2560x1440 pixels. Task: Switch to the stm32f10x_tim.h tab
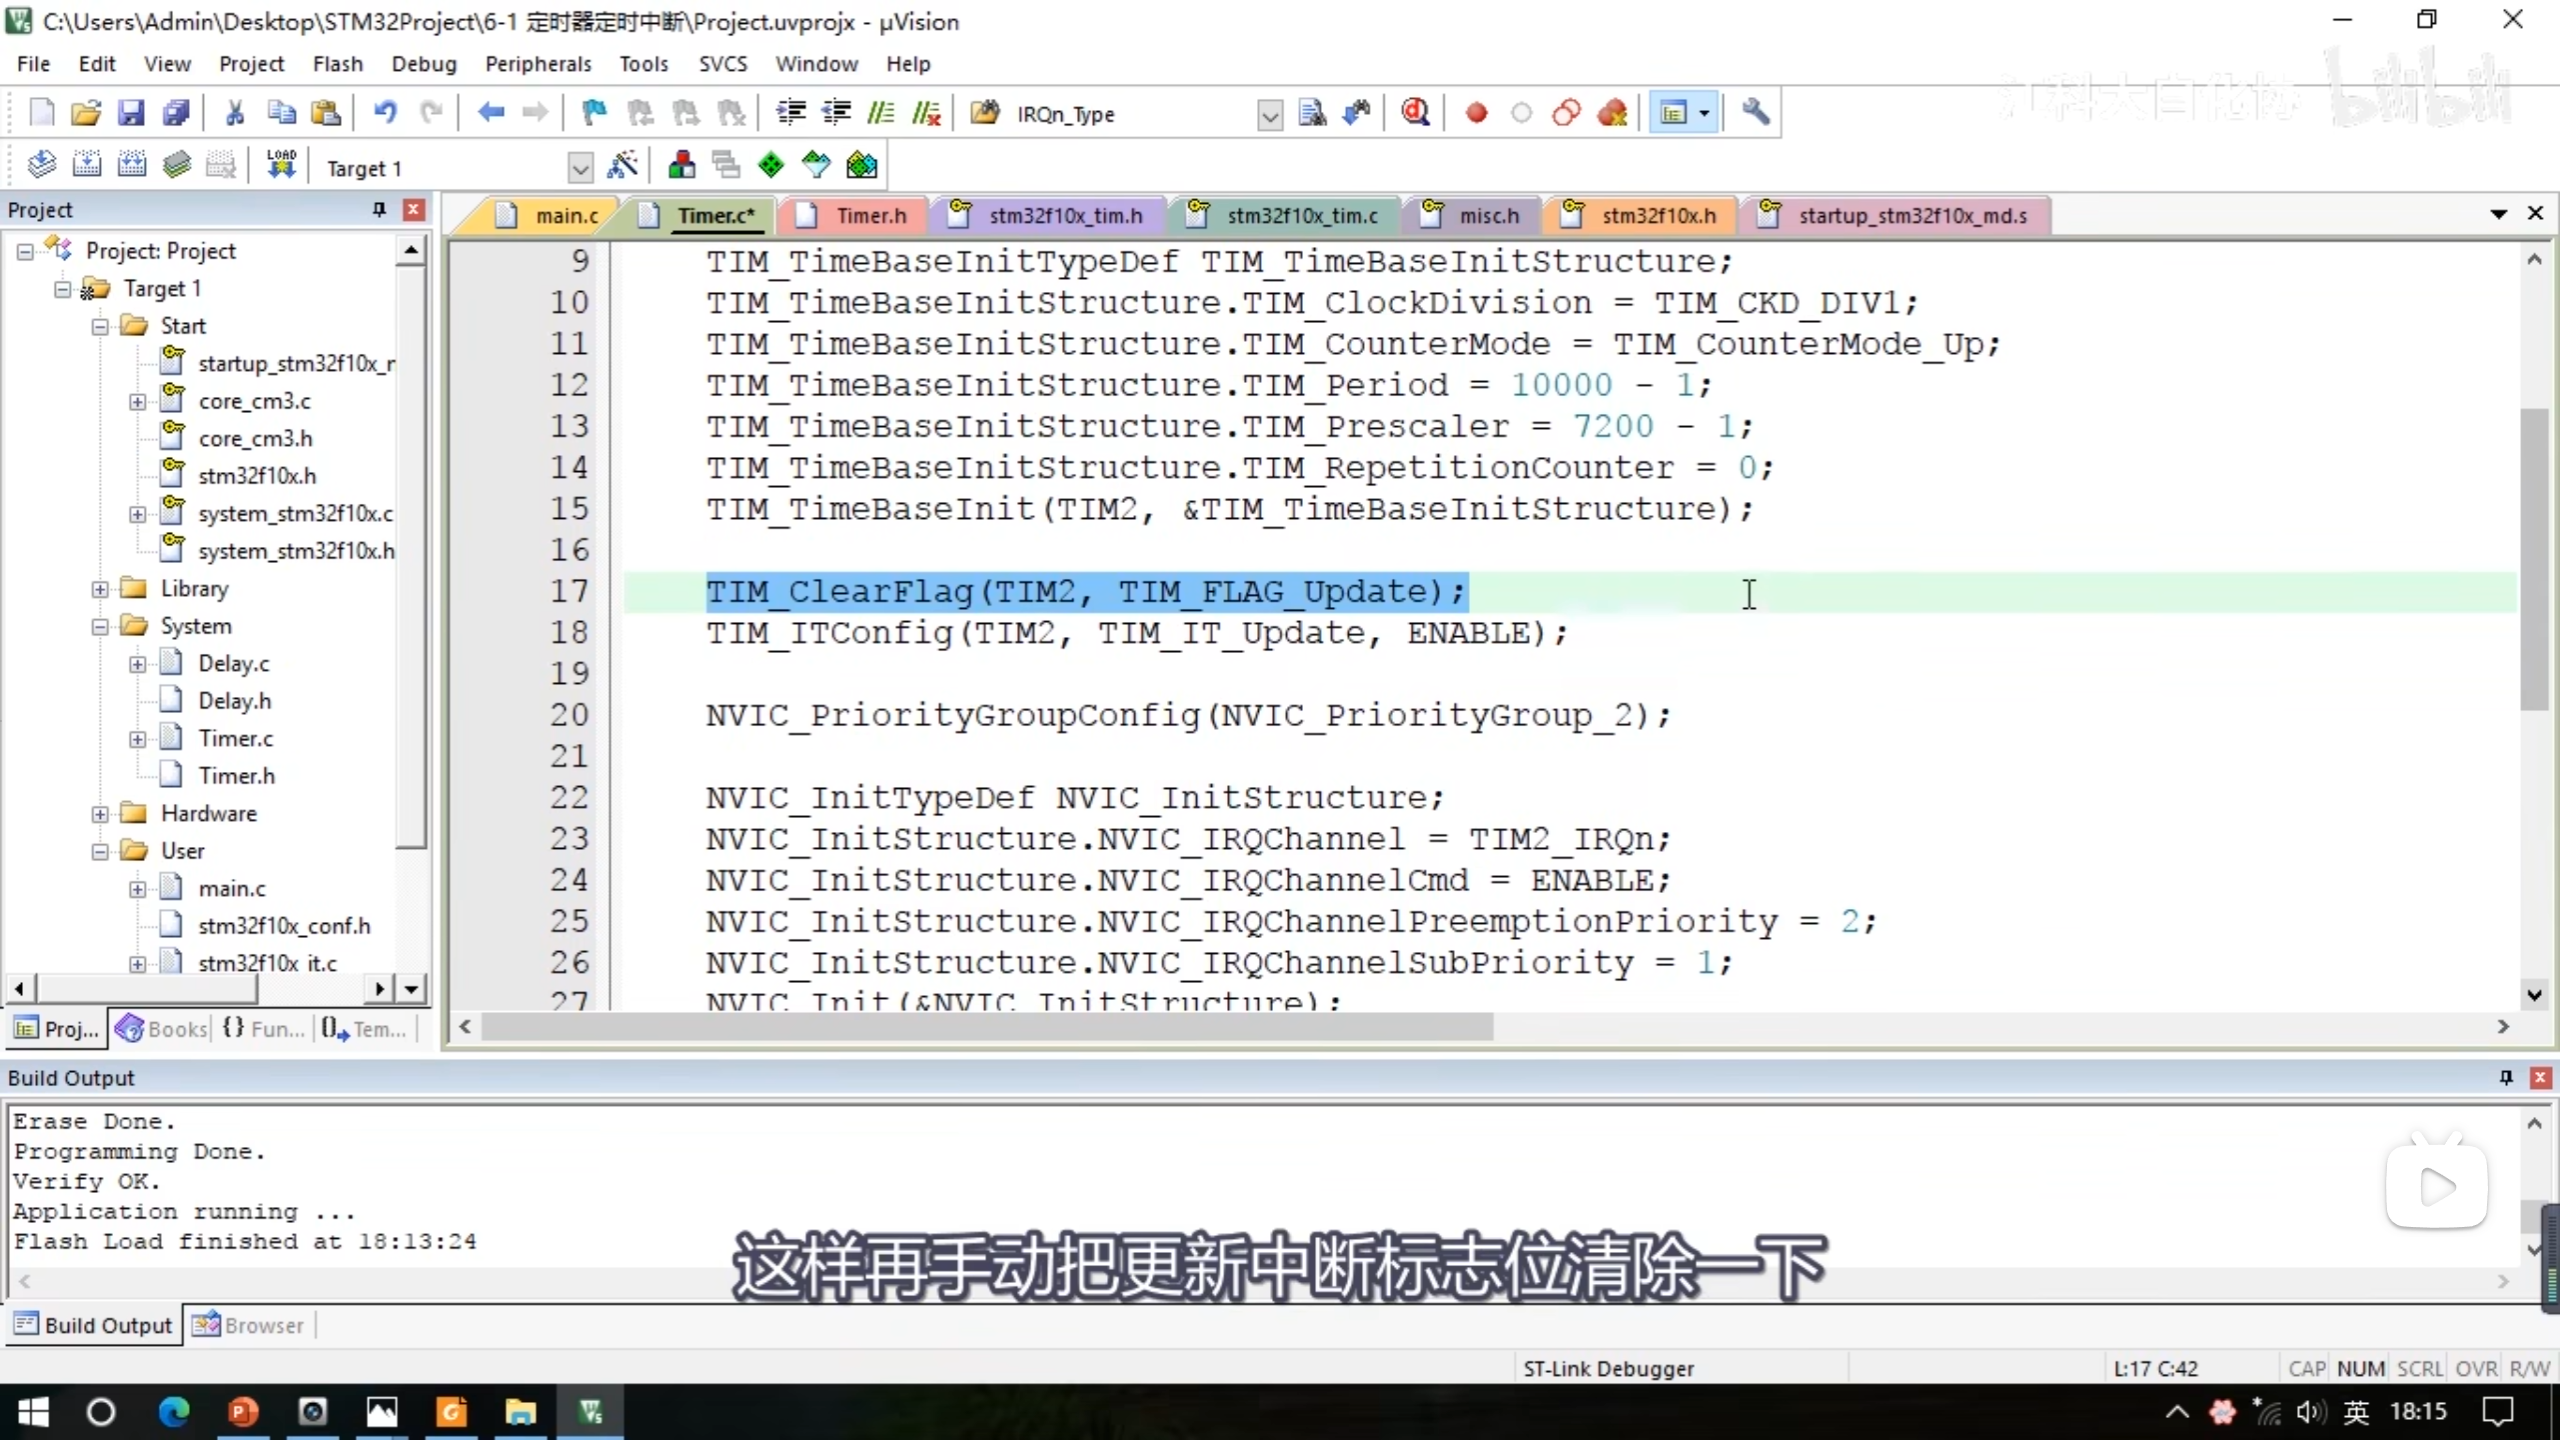[1064, 216]
